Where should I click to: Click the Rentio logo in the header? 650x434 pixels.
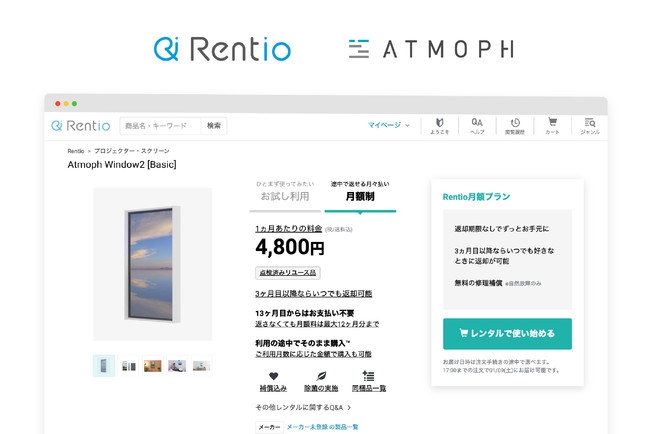81,125
